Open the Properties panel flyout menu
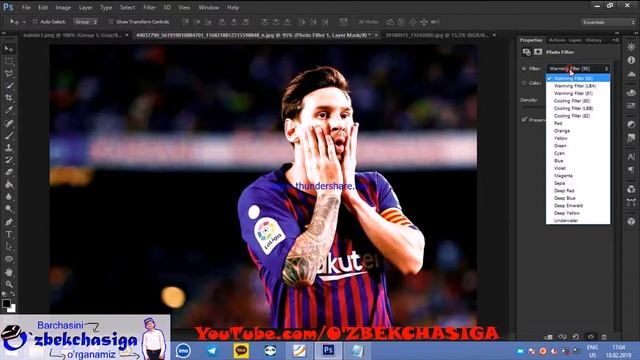 coord(615,40)
